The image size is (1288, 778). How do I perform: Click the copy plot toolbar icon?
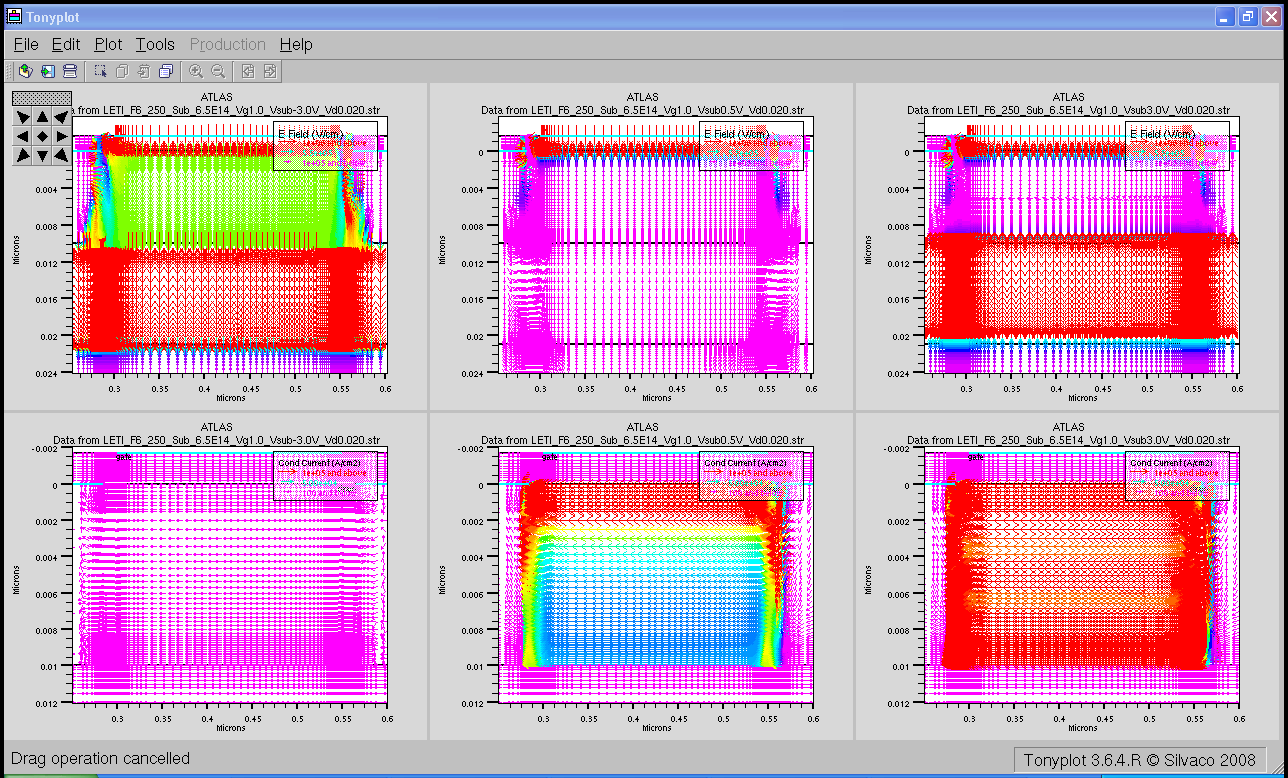pyautogui.click(x=122, y=71)
